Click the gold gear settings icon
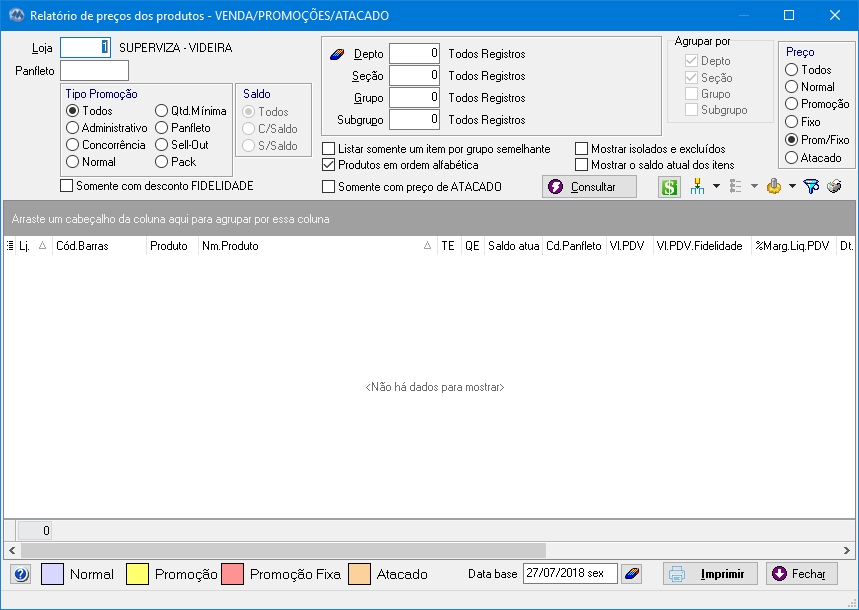 (774, 187)
